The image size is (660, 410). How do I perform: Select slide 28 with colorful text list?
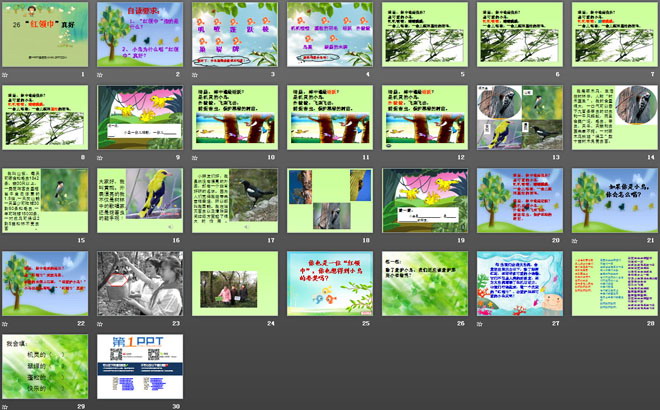click(x=613, y=283)
